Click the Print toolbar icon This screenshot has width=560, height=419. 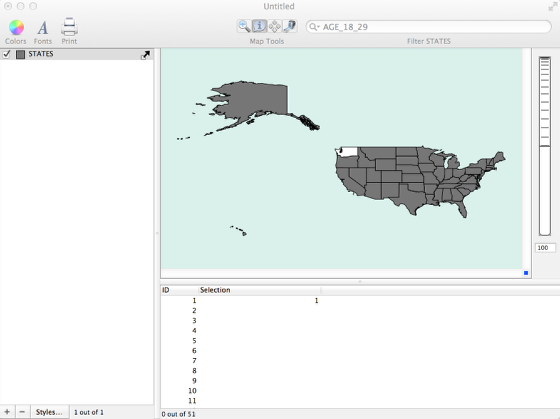pos(69,27)
